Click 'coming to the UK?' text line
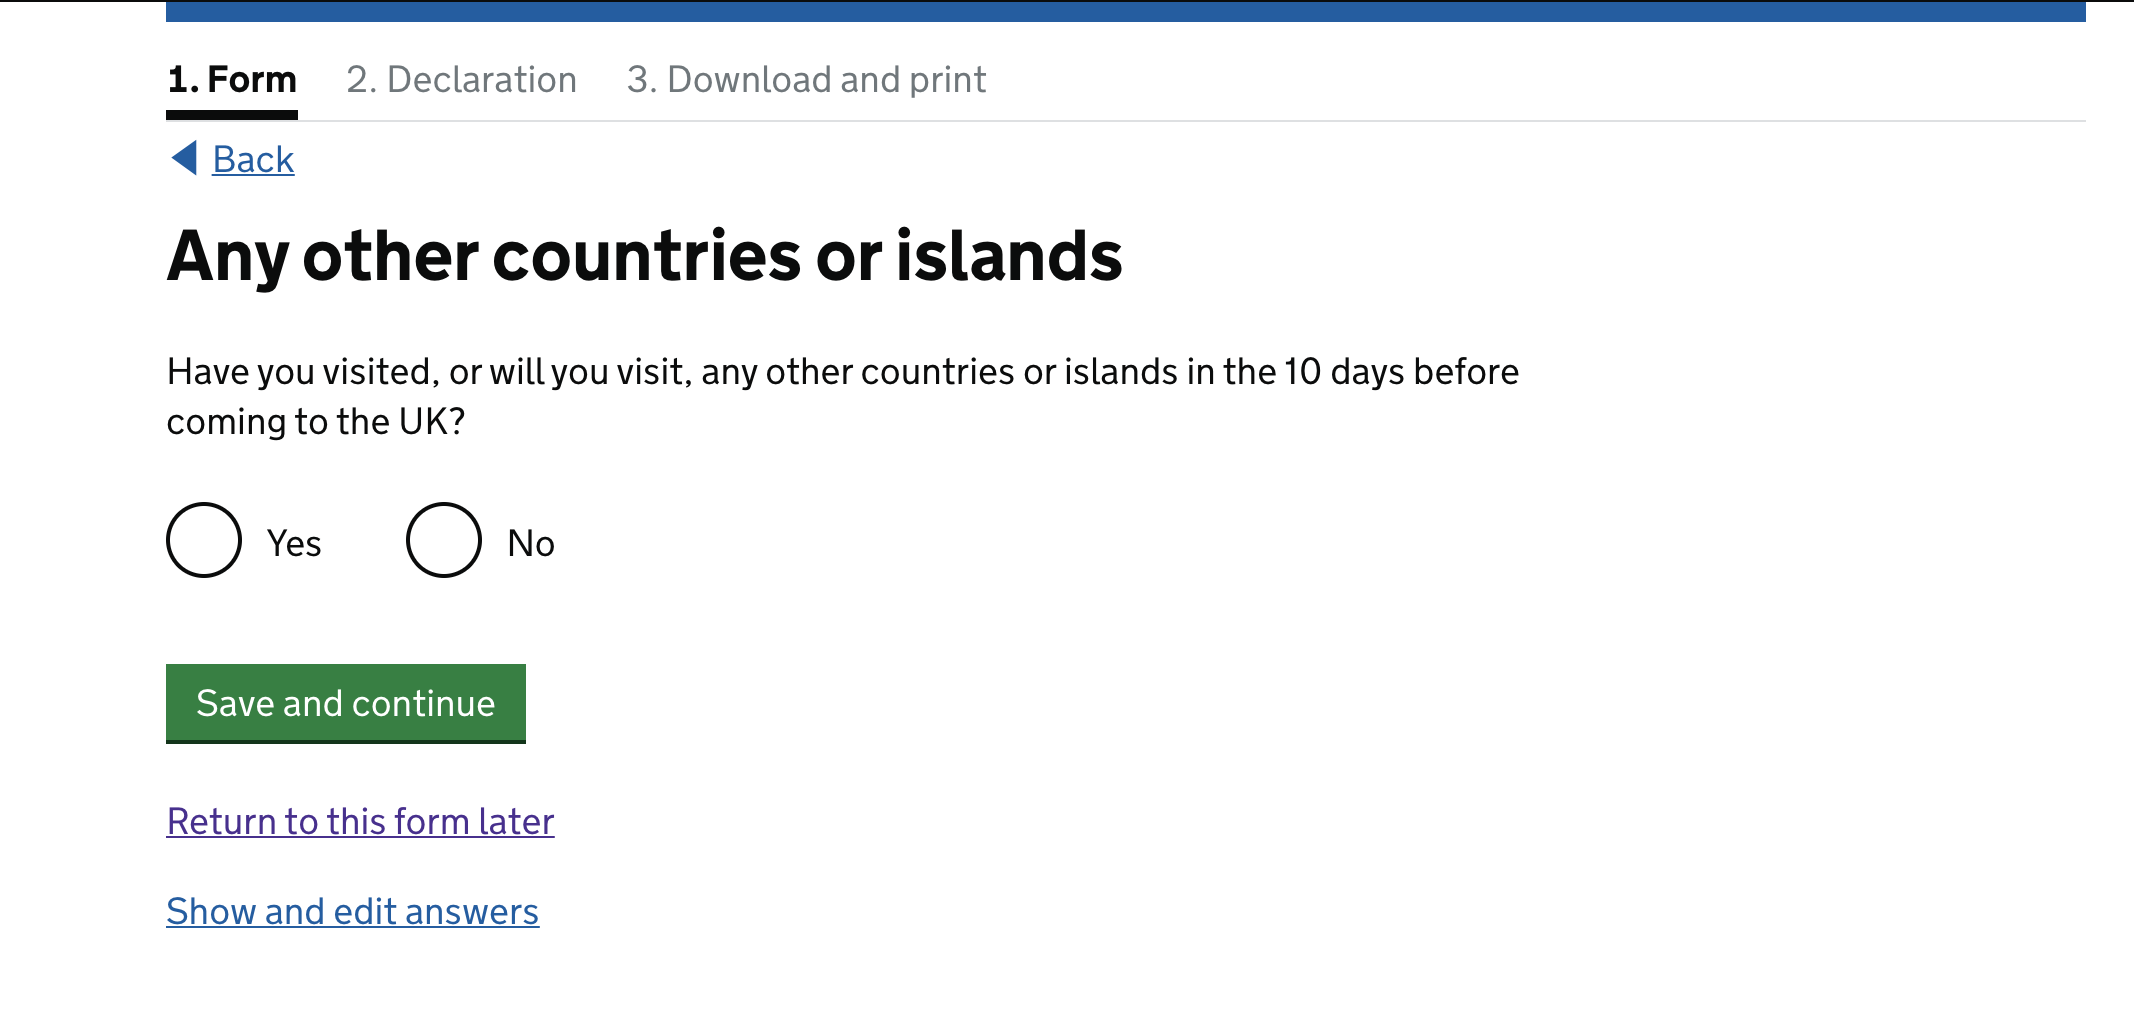Viewport: 2134px width, 1018px height. point(316,422)
